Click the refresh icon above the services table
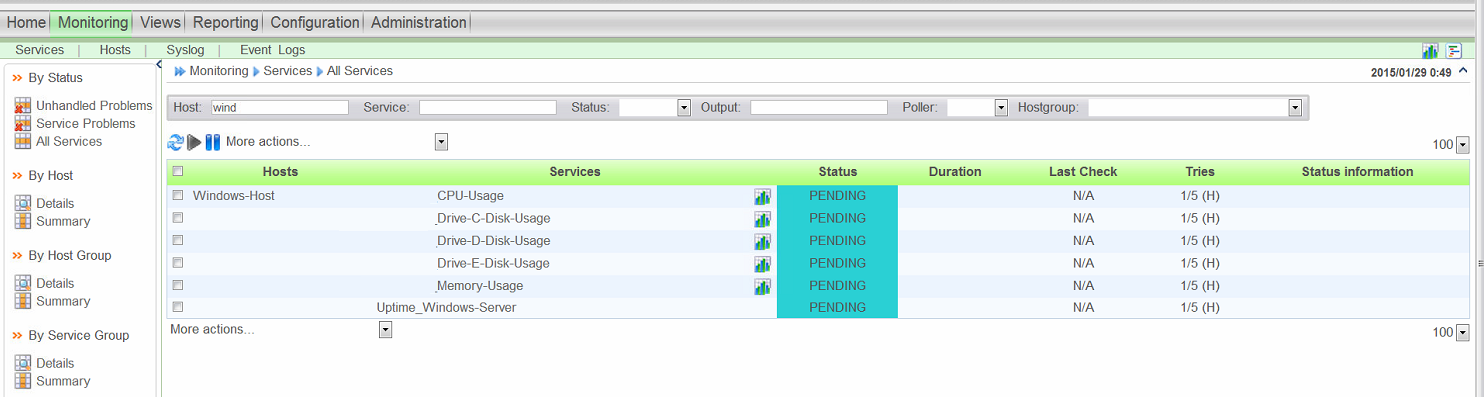The image size is (1484, 397). click(176, 142)
